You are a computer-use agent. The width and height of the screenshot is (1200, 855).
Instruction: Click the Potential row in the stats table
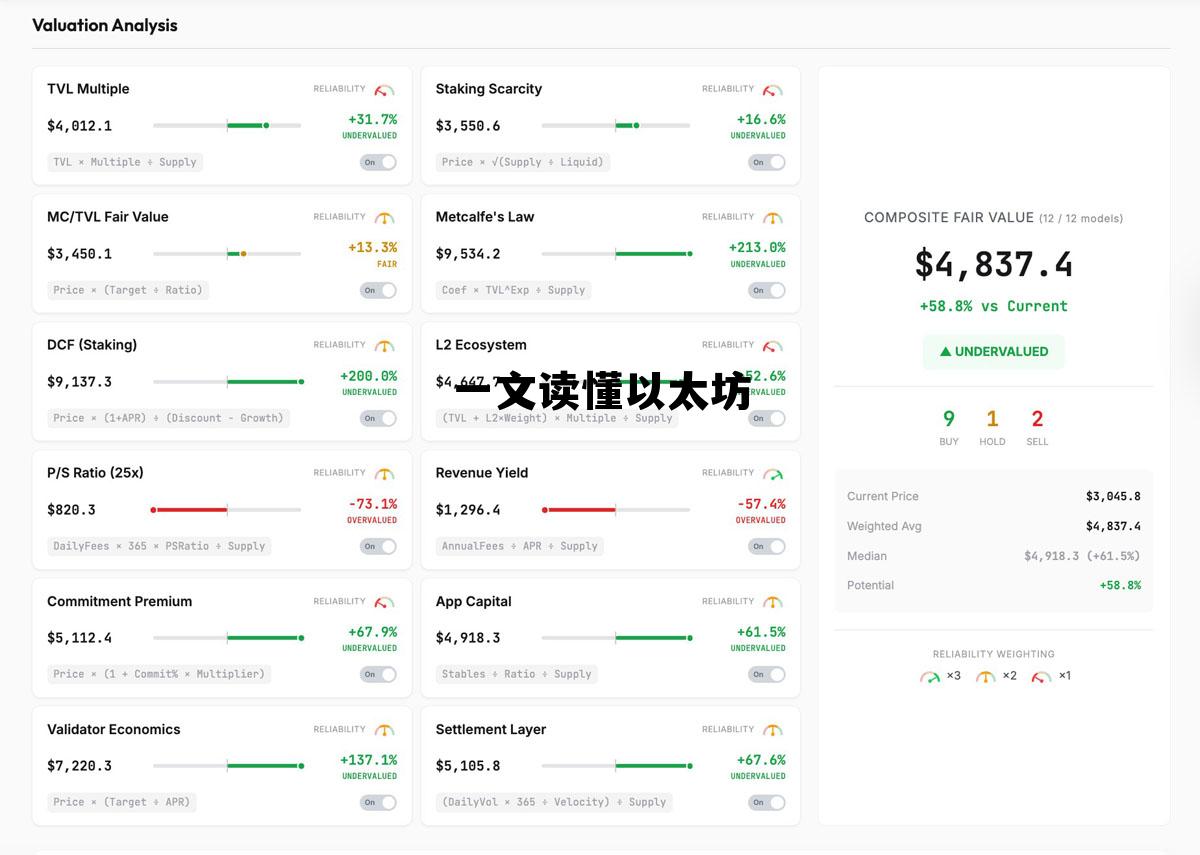(x=993, y=585)
